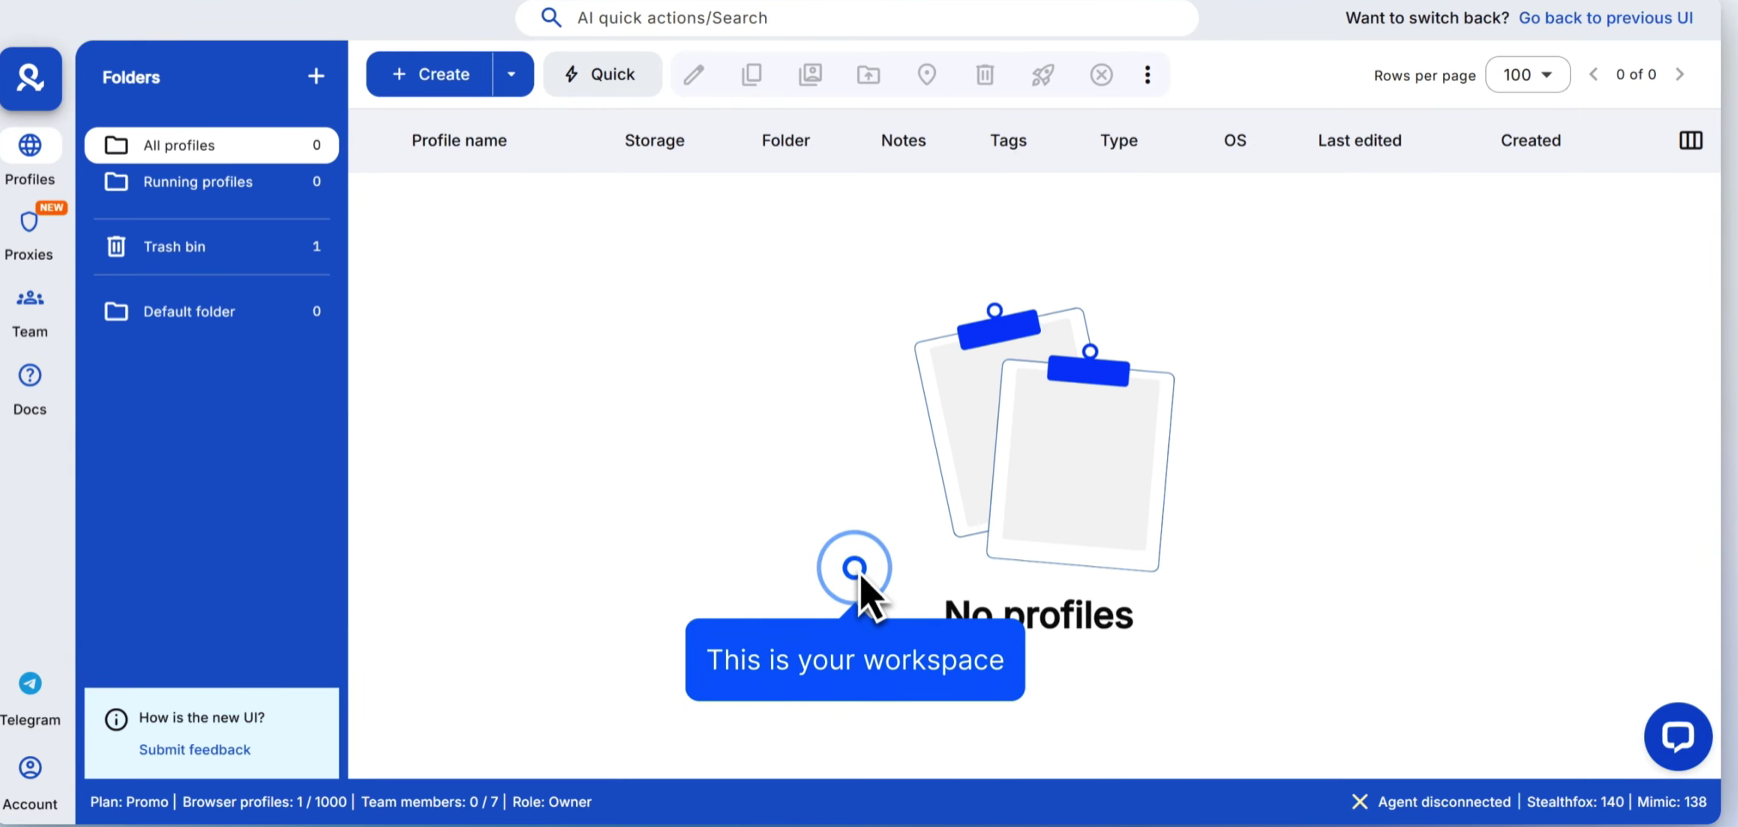Click the location pin proxy icon

(x=927, y=75)
